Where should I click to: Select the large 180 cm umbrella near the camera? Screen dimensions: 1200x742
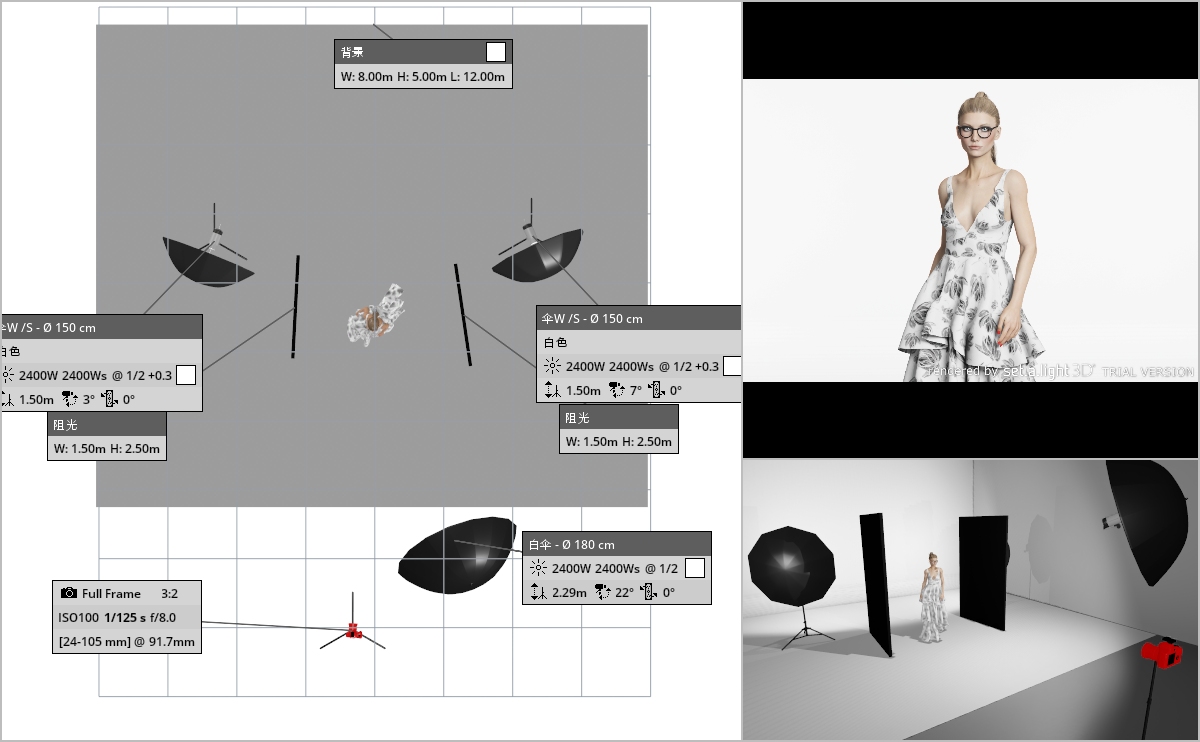(457, 555)
